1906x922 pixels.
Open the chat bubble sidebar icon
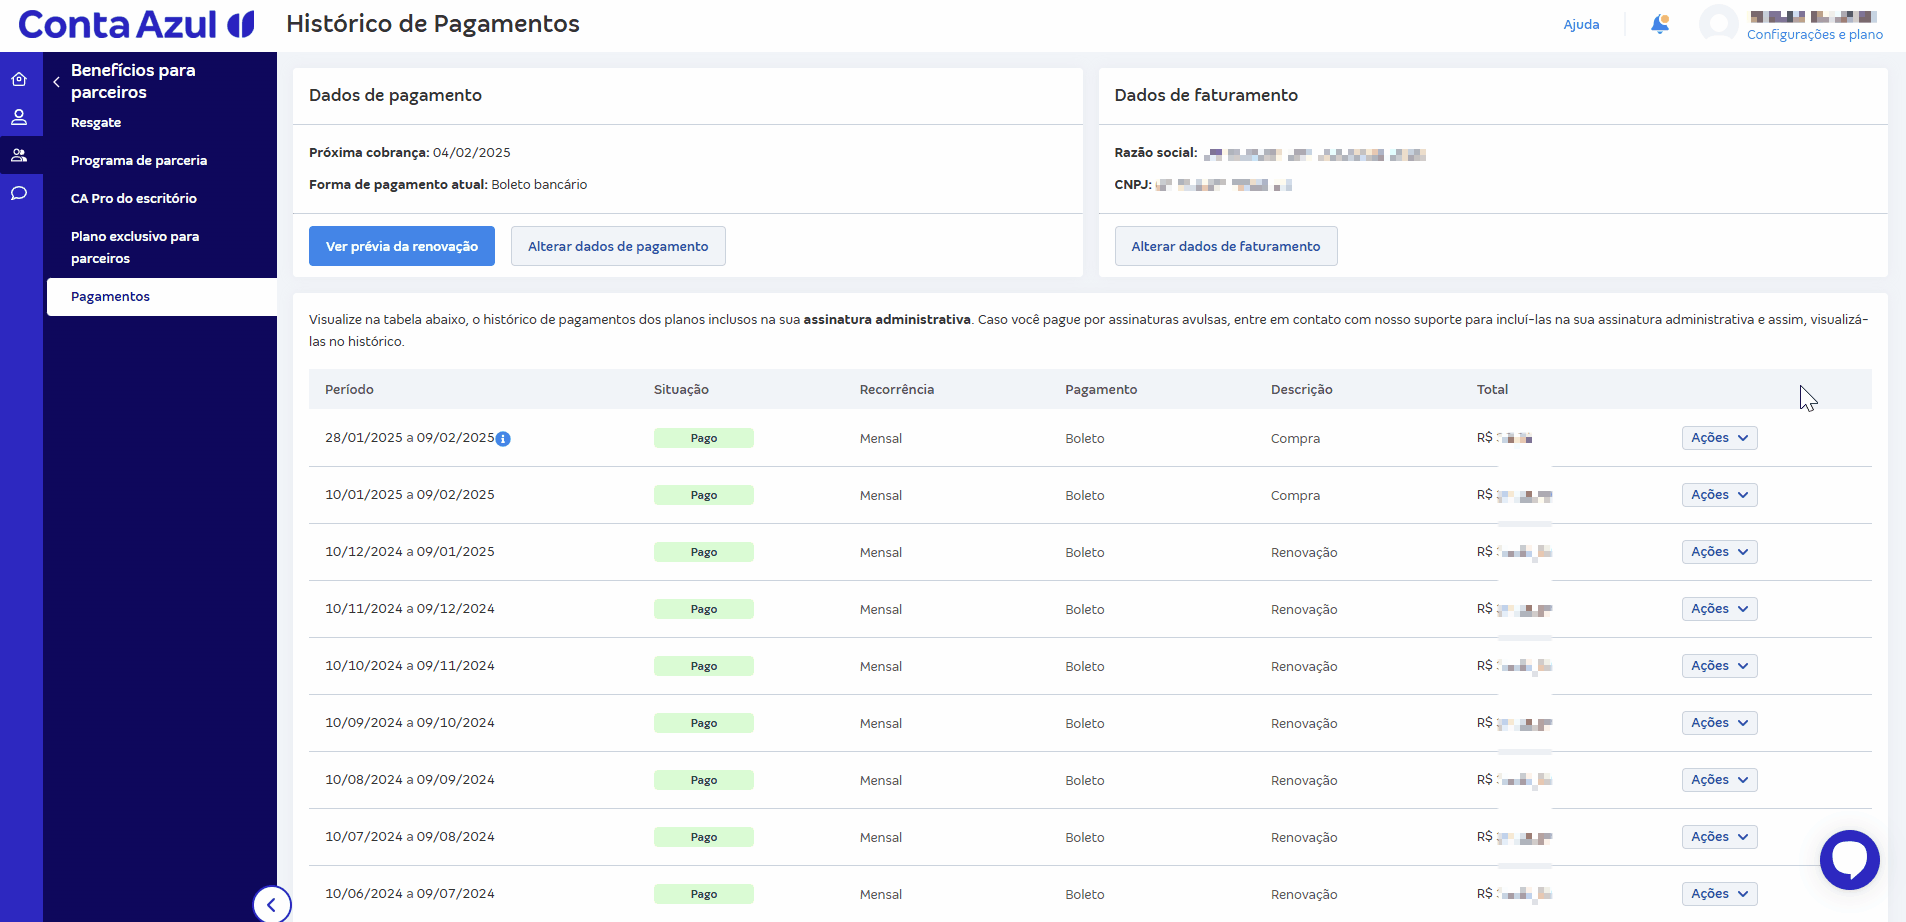pyautogui.click(x=19, y=193)
